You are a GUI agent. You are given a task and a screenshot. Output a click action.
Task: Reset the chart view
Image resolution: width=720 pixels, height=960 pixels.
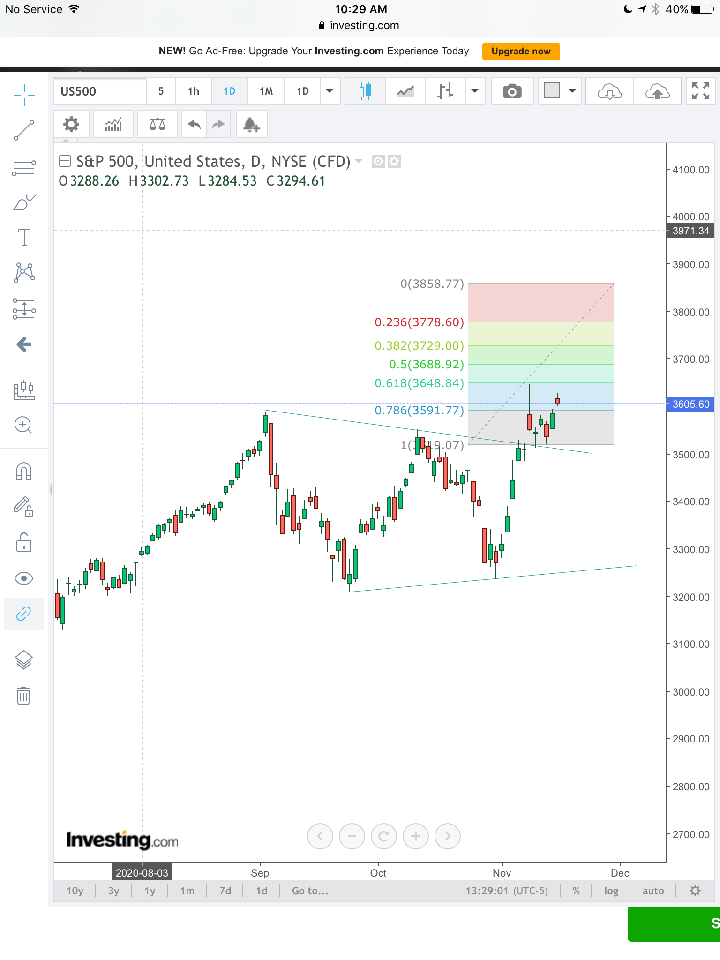[x=384, y=836]
